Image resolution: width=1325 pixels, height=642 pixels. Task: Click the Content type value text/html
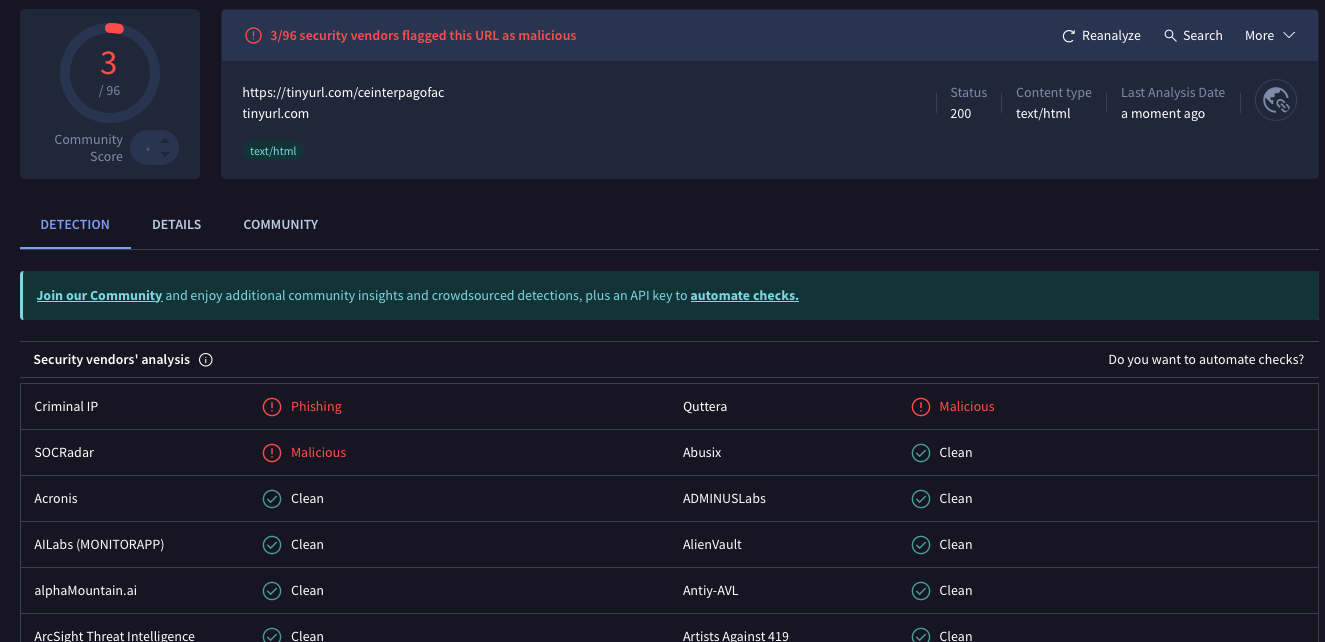point(1043,114)
